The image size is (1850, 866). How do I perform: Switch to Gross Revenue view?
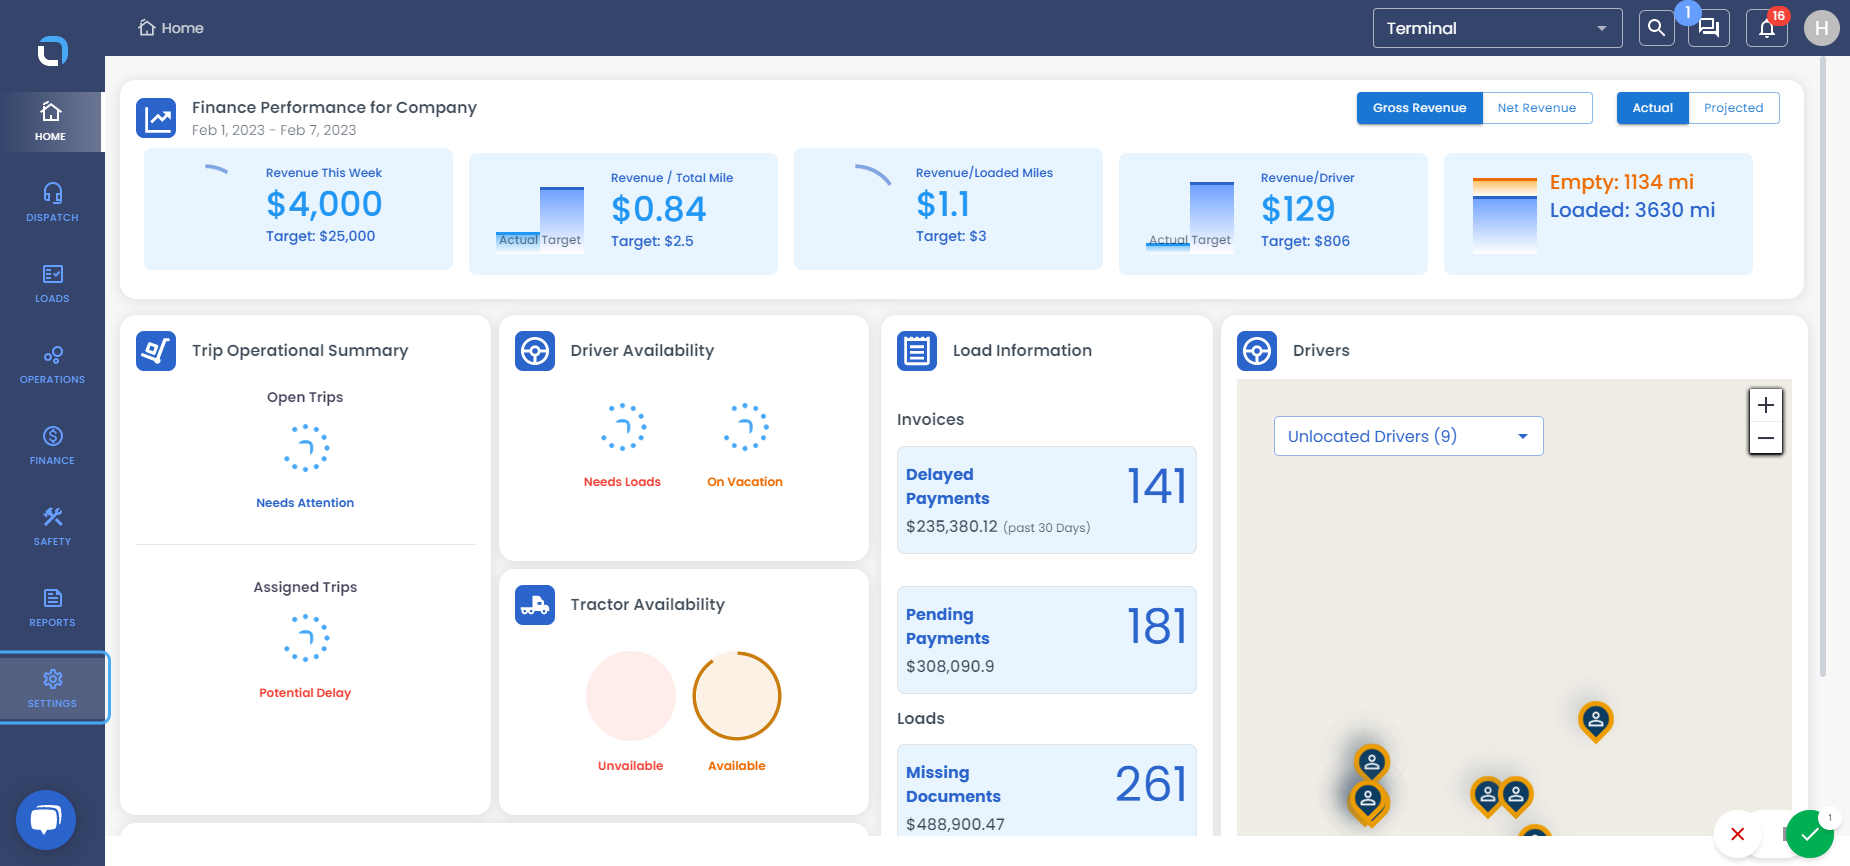pos(1419,108)
